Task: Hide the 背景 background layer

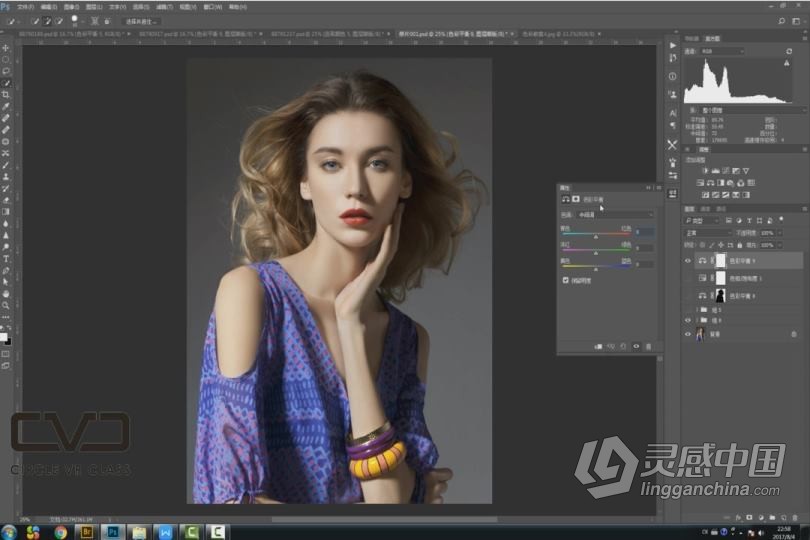Action: click(688, 334)
